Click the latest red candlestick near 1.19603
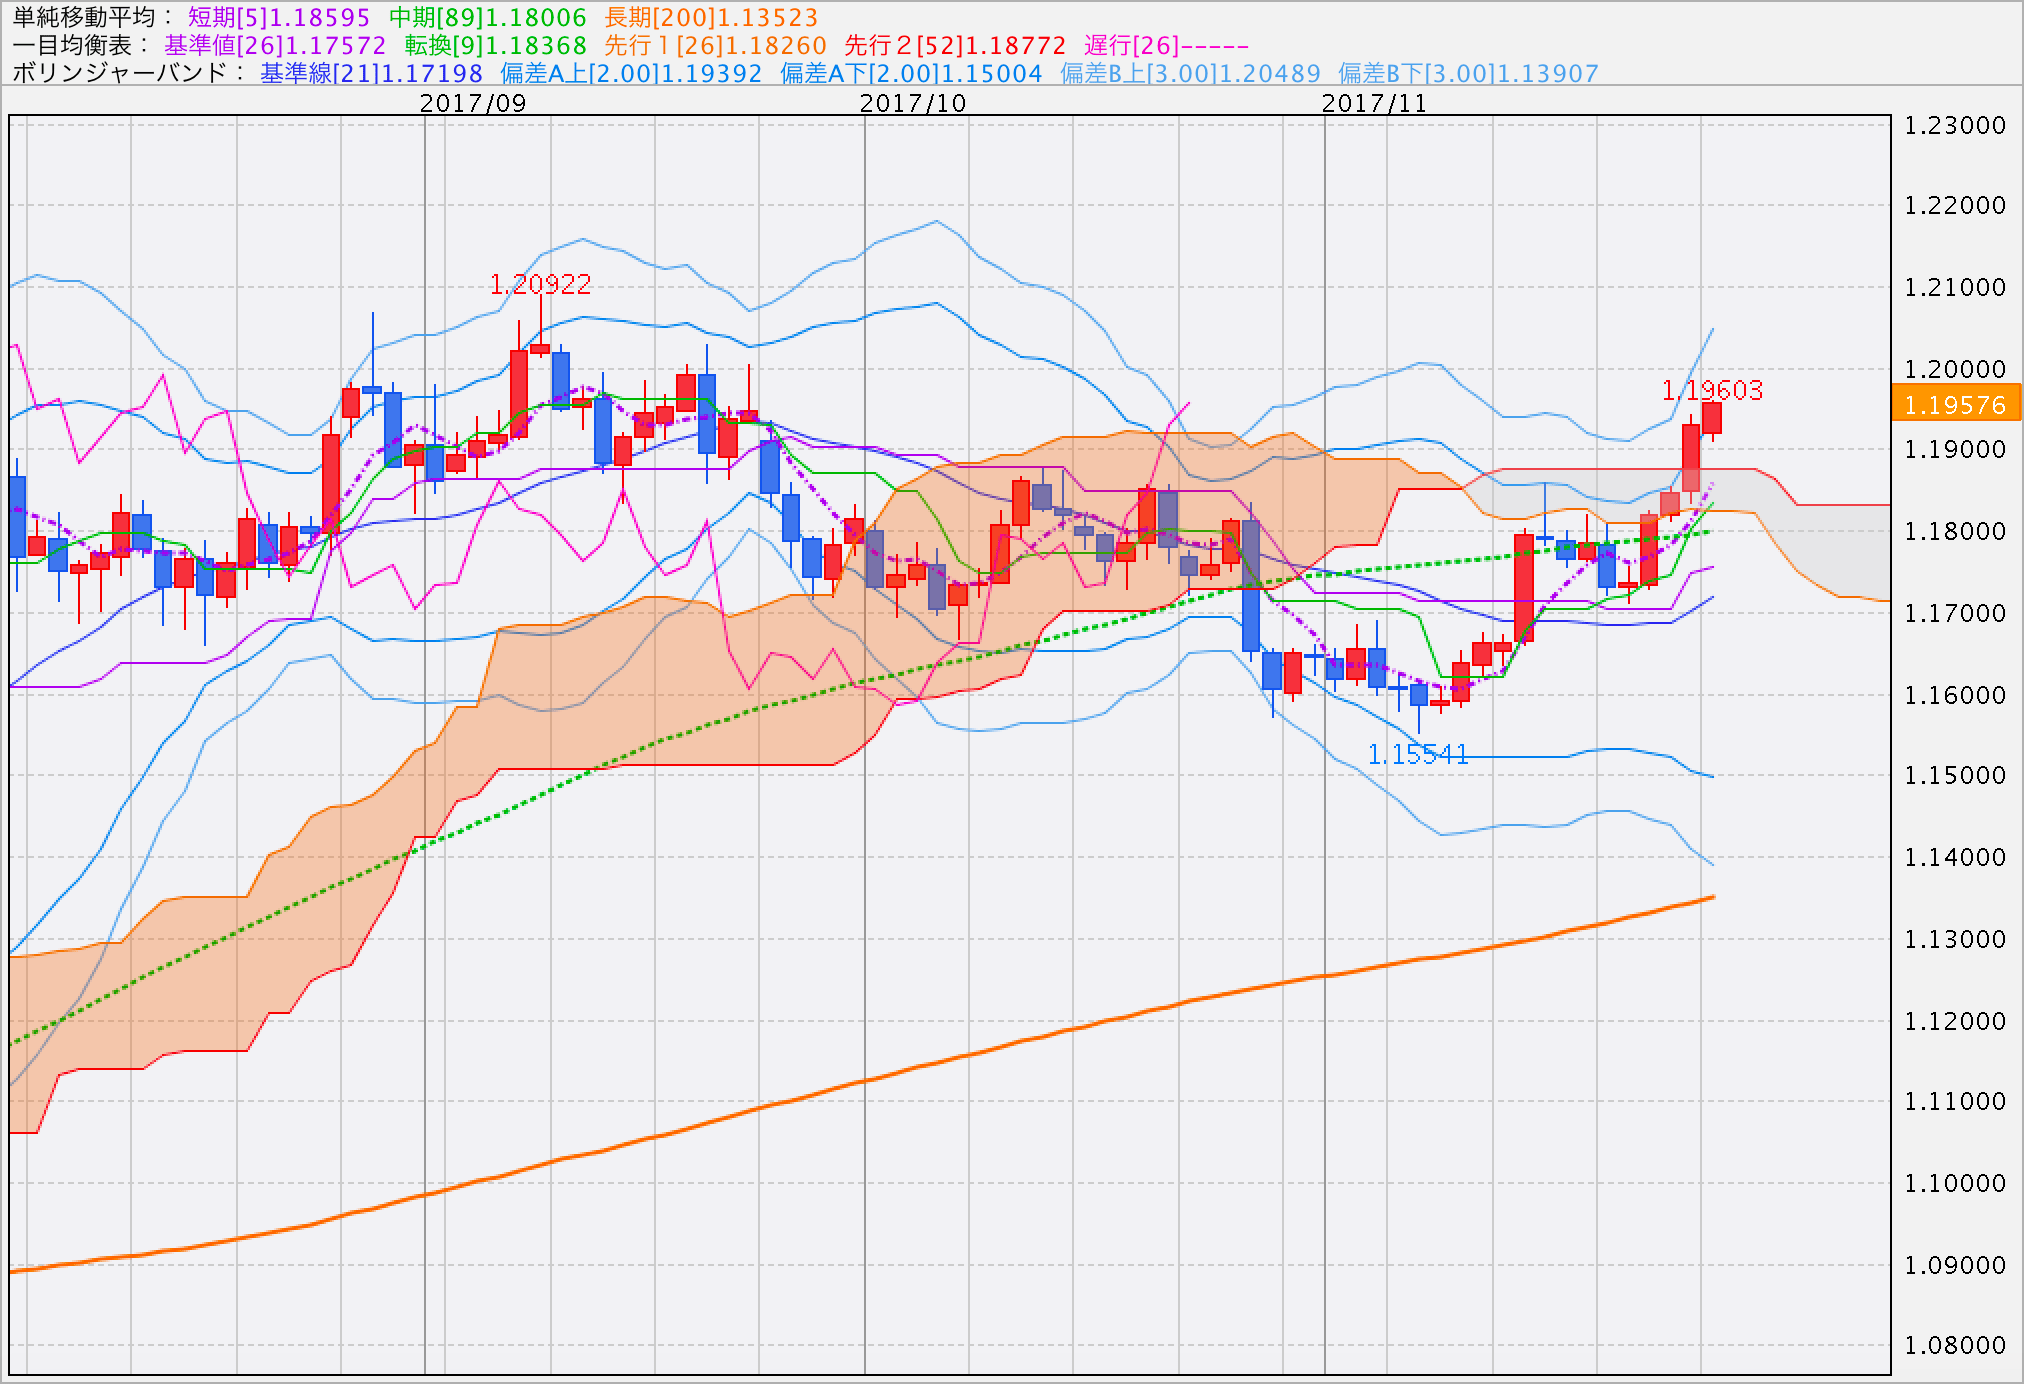The height and width of the screenshot is (1384, 2024). click(x=1712, y=418)
